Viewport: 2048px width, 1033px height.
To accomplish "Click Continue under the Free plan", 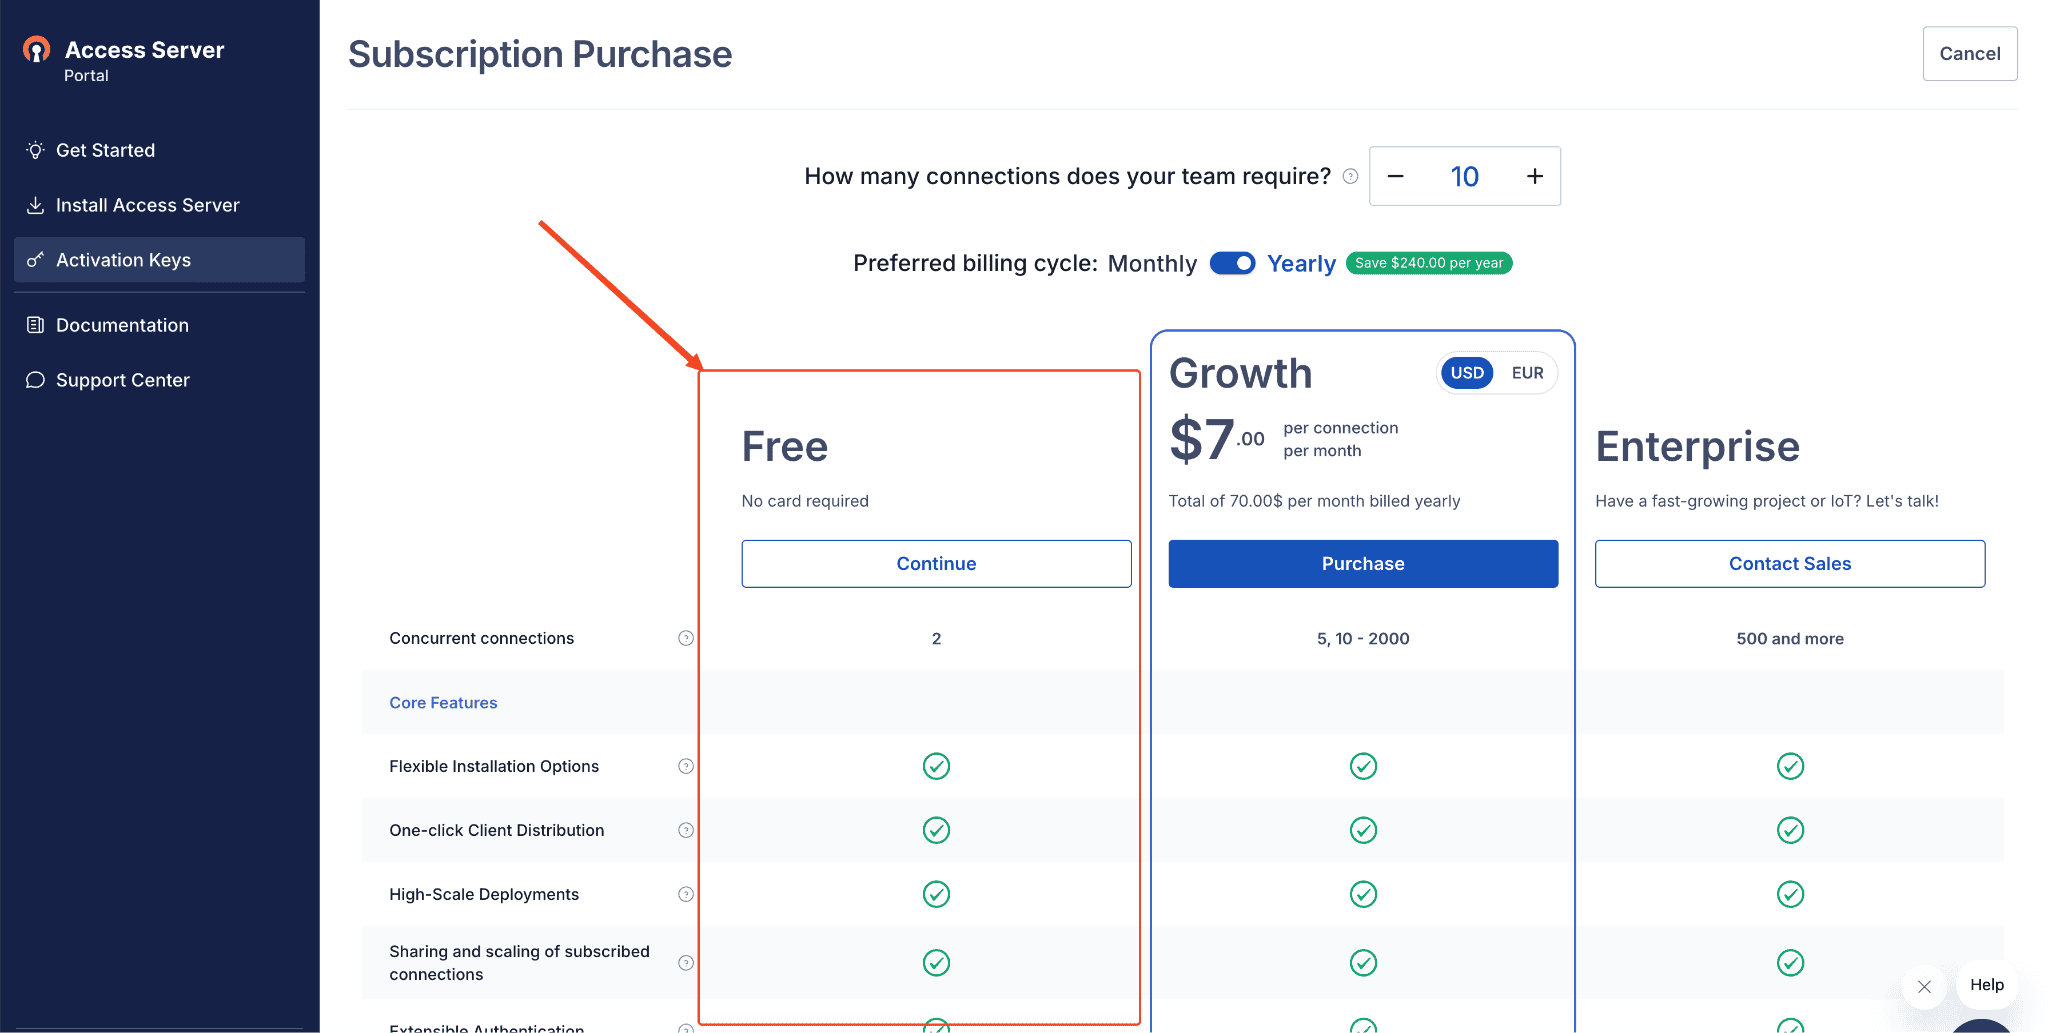I will [x=936, y=564].
